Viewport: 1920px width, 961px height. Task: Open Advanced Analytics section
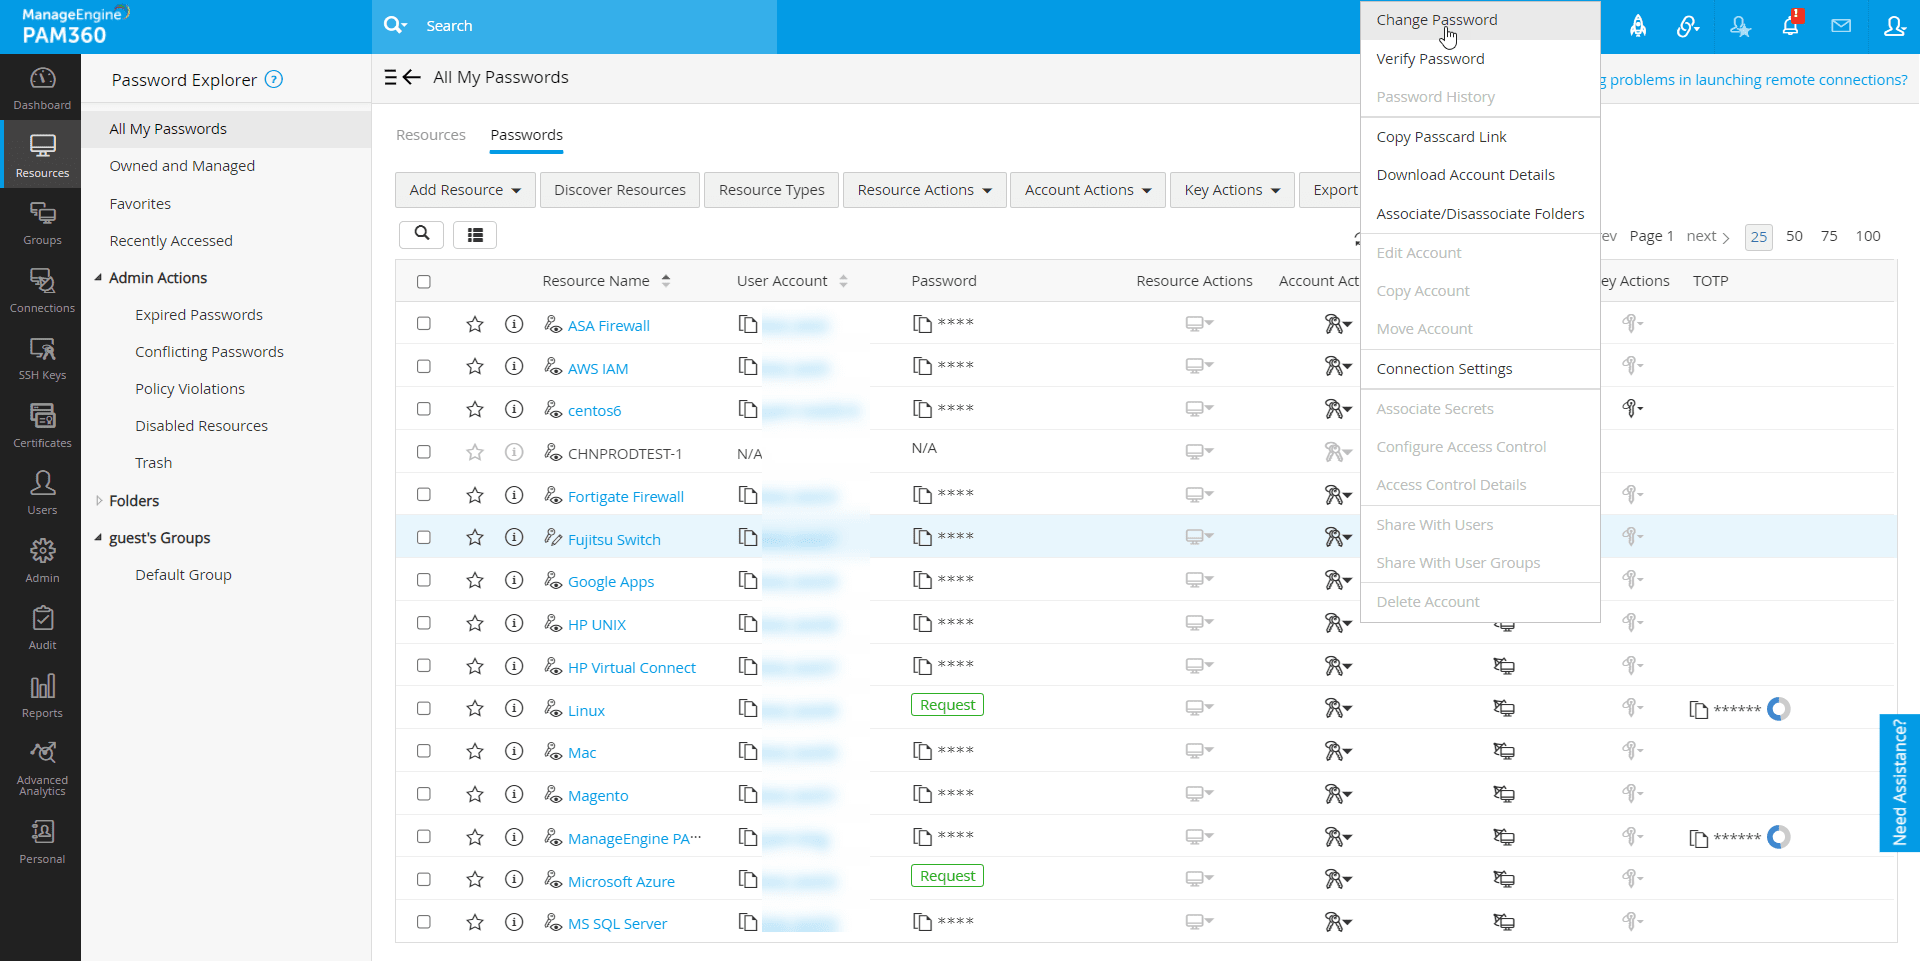(42, 768)
